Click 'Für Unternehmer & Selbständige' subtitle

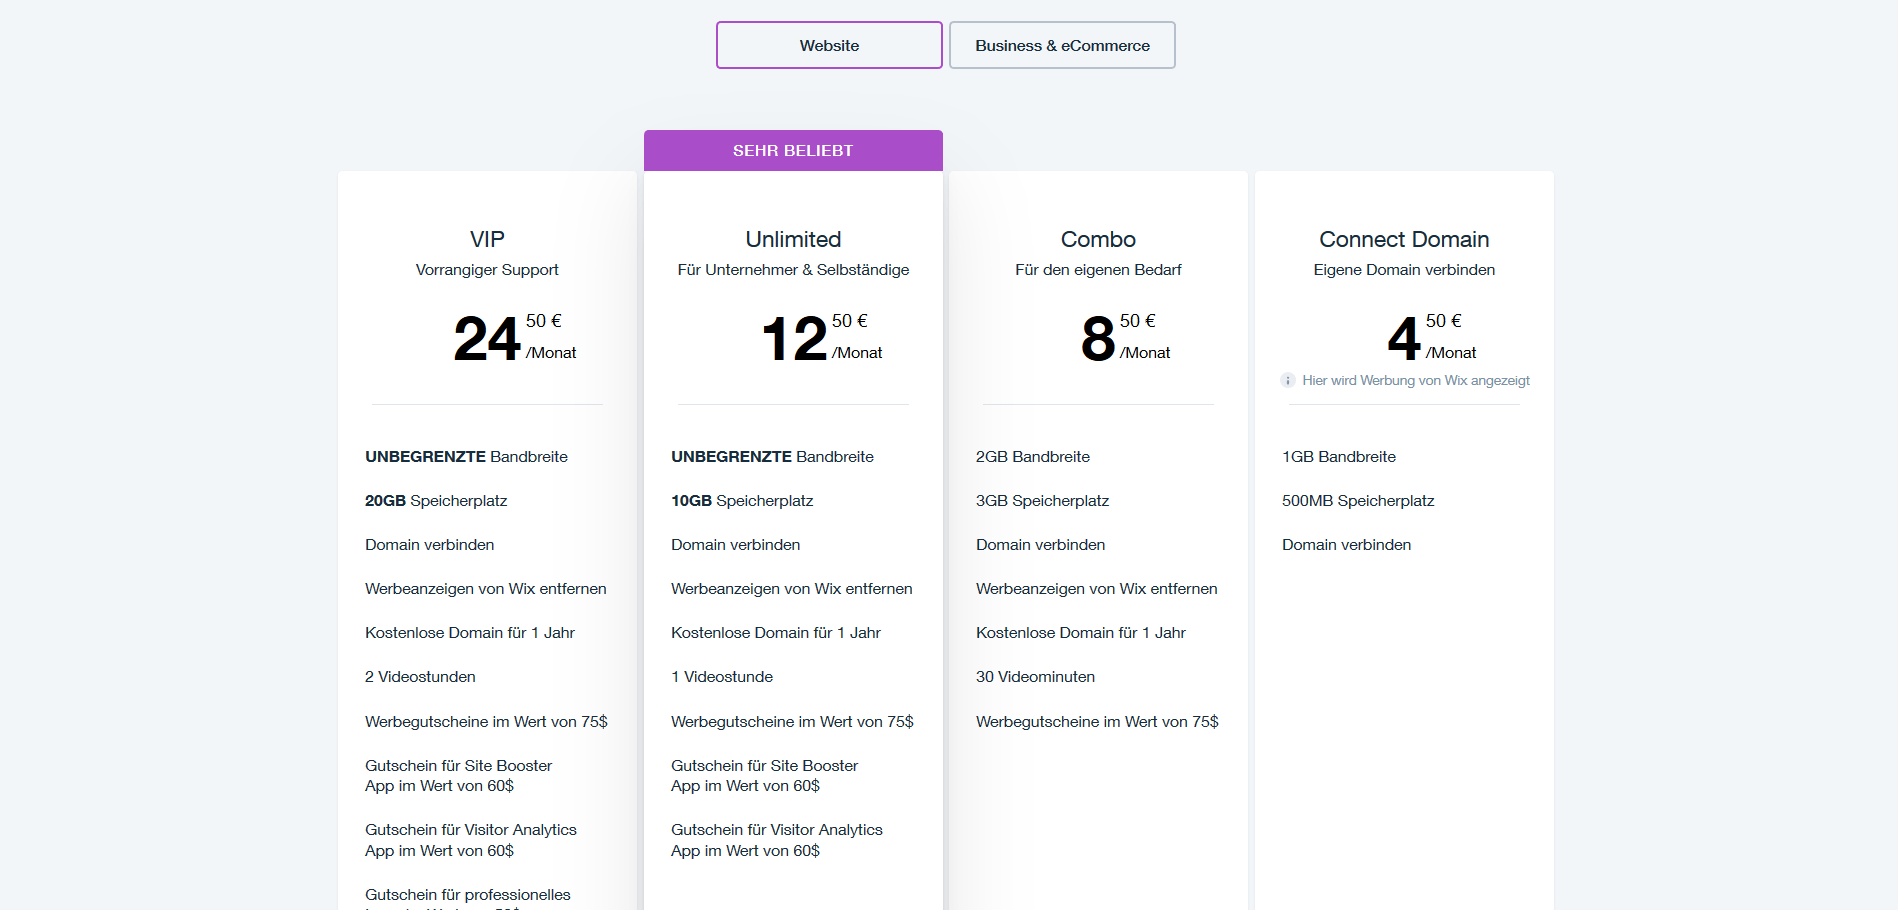click(x=793, y=270)
